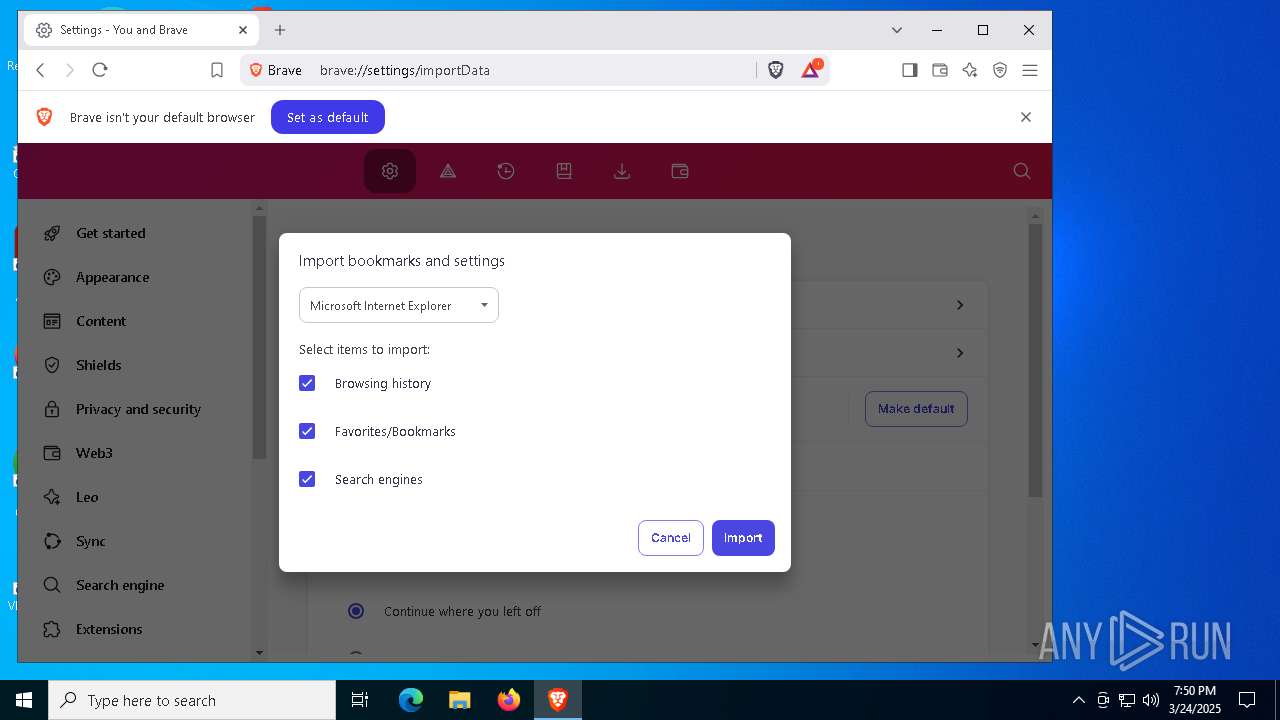Toggle the sidebar panel icon
The image size is (1280, 720).
[x=910, y=70]
